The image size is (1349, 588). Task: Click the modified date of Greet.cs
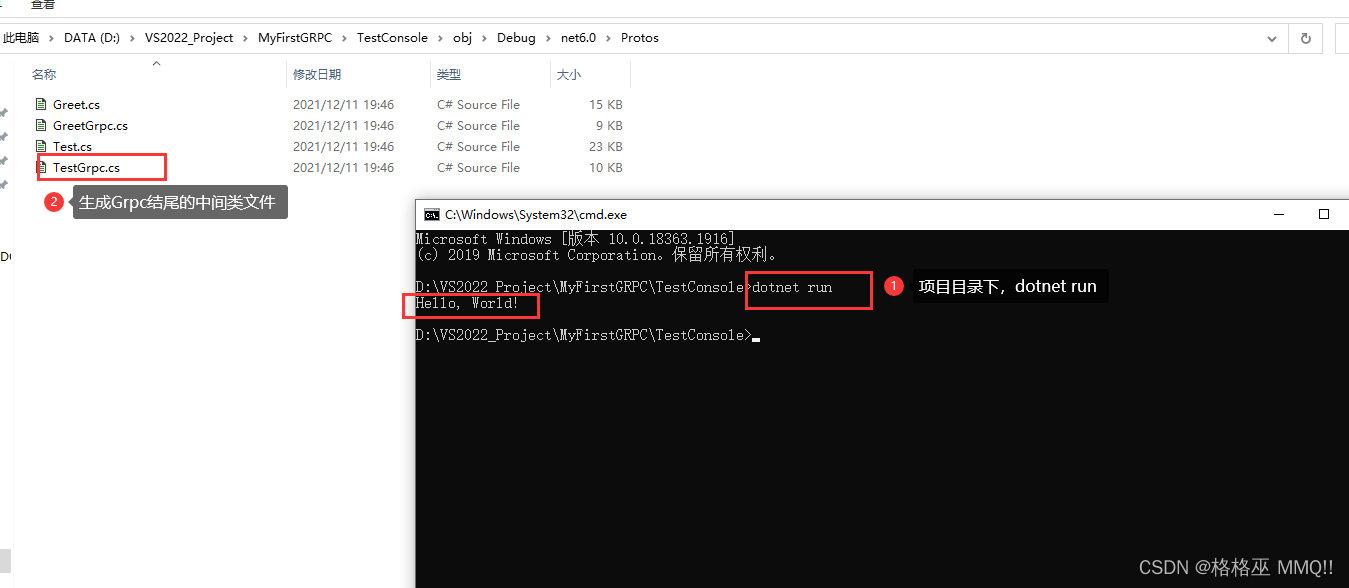click(x=343, y=104)
